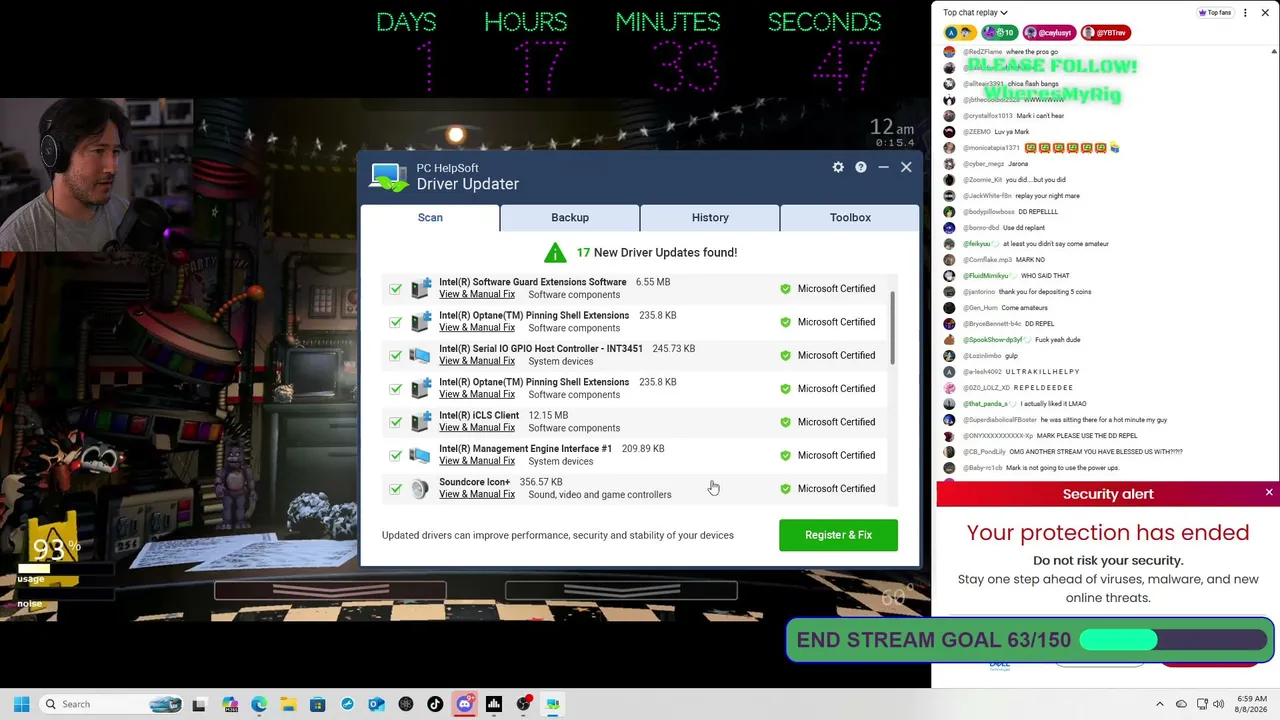Open Outlook from the taskbar

coord(376,704)
